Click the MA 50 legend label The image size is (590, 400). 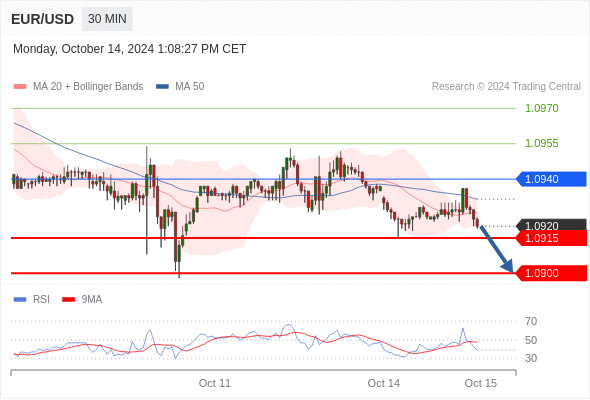click(x=190, y=87)
